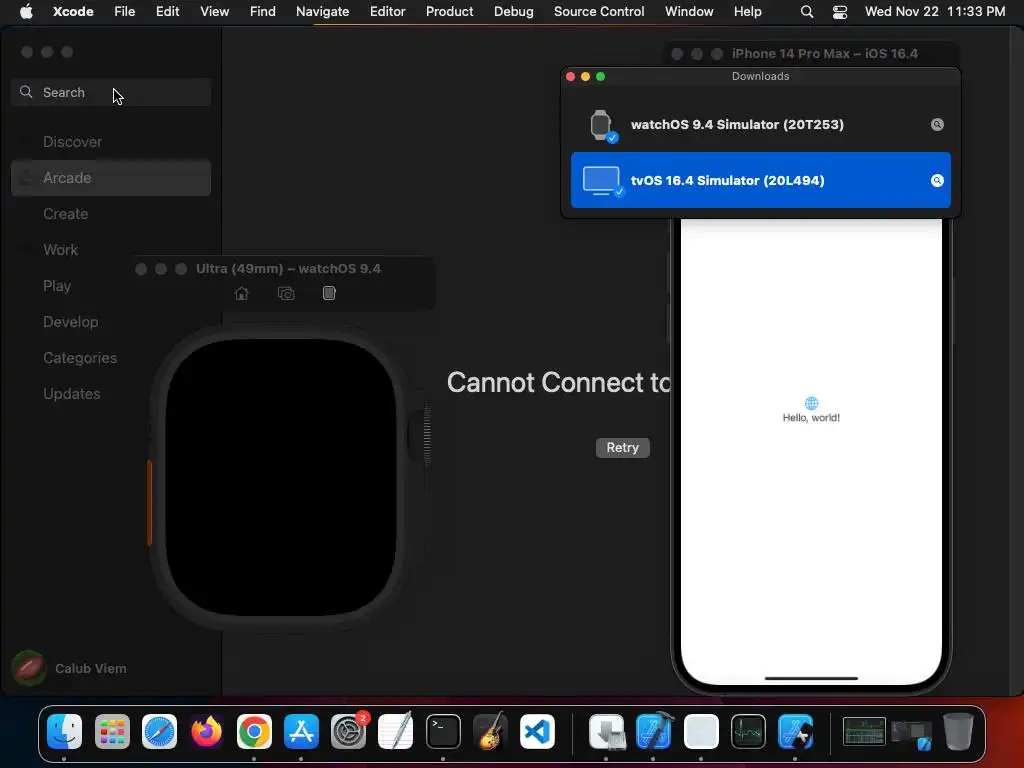Screen dimensions: 1024x768
Task: Select Develop in the App Store sidebar
Action: pyautogui.click(x=71, y=322)
